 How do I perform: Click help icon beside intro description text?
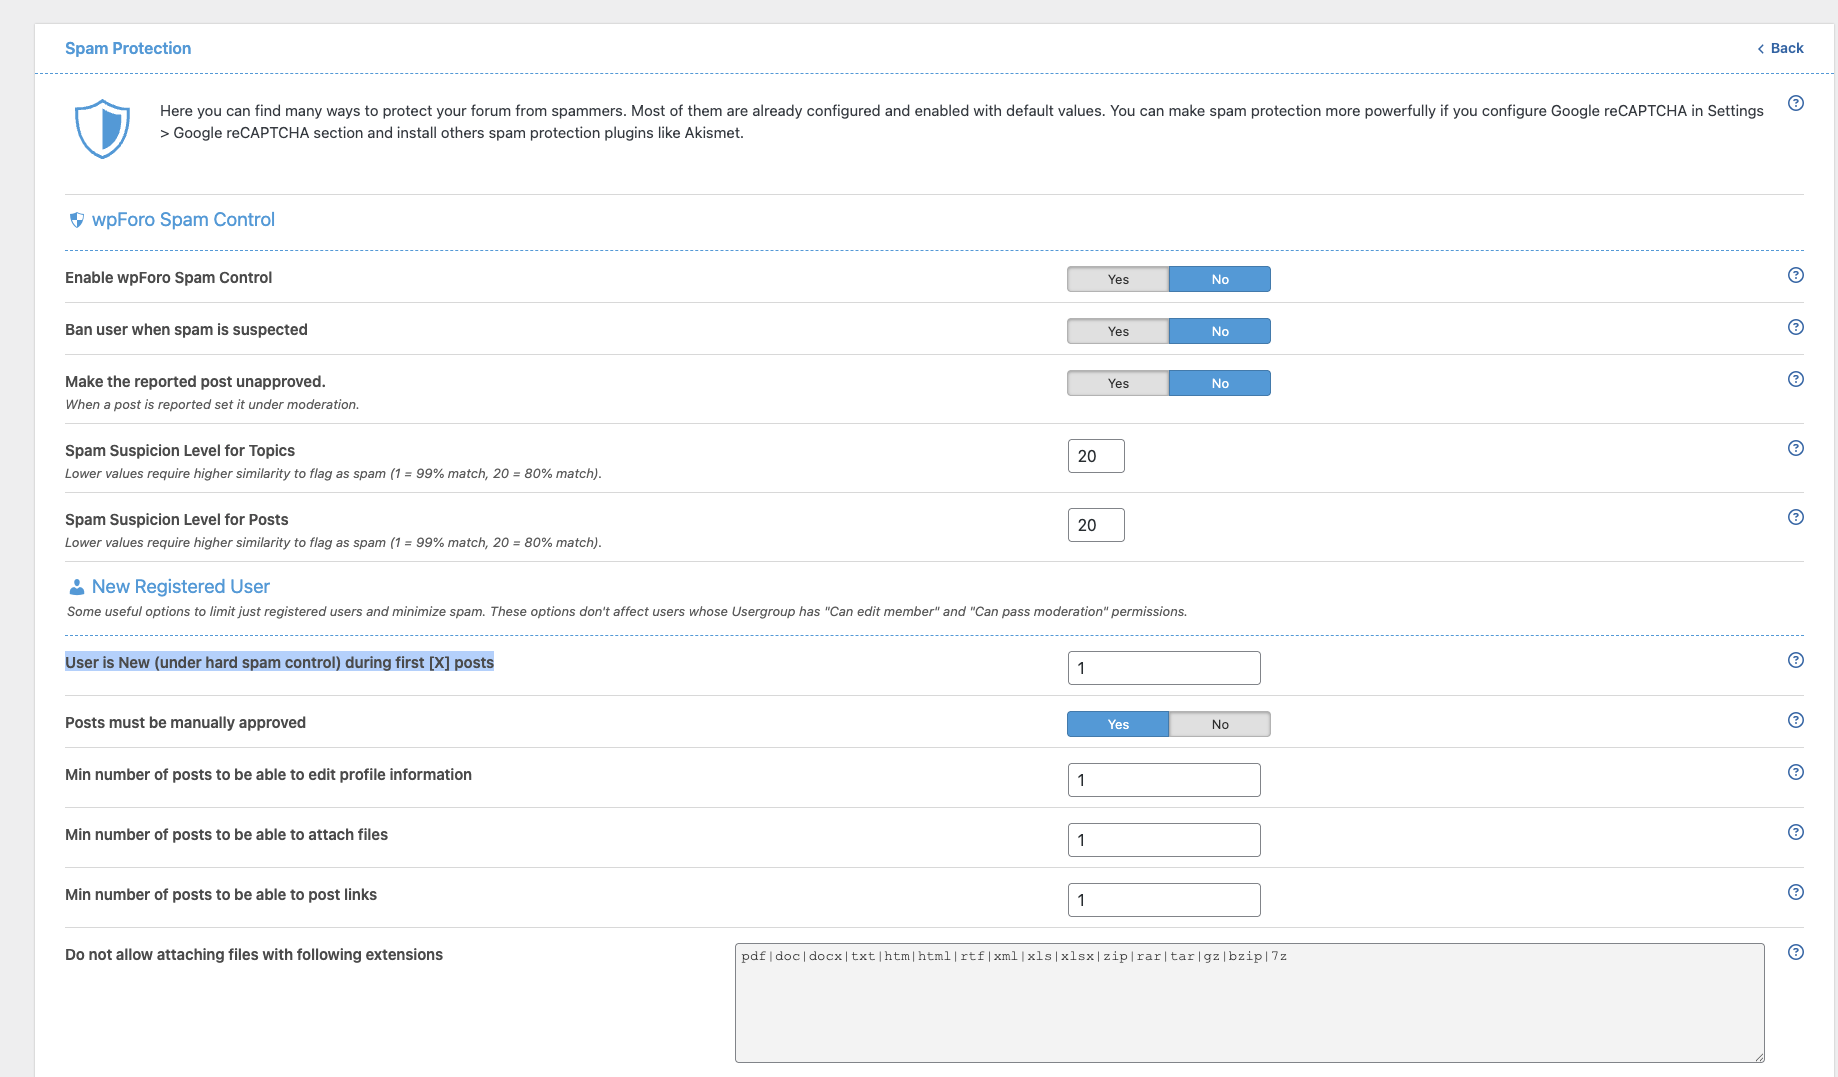1795,104
